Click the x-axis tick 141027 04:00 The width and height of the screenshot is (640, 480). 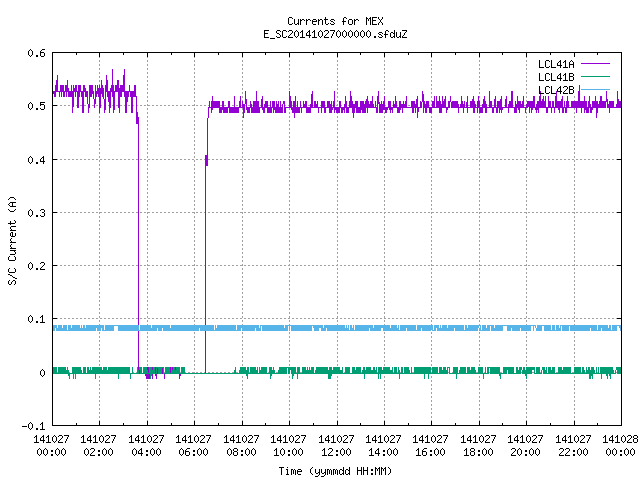tap(146, 445)
